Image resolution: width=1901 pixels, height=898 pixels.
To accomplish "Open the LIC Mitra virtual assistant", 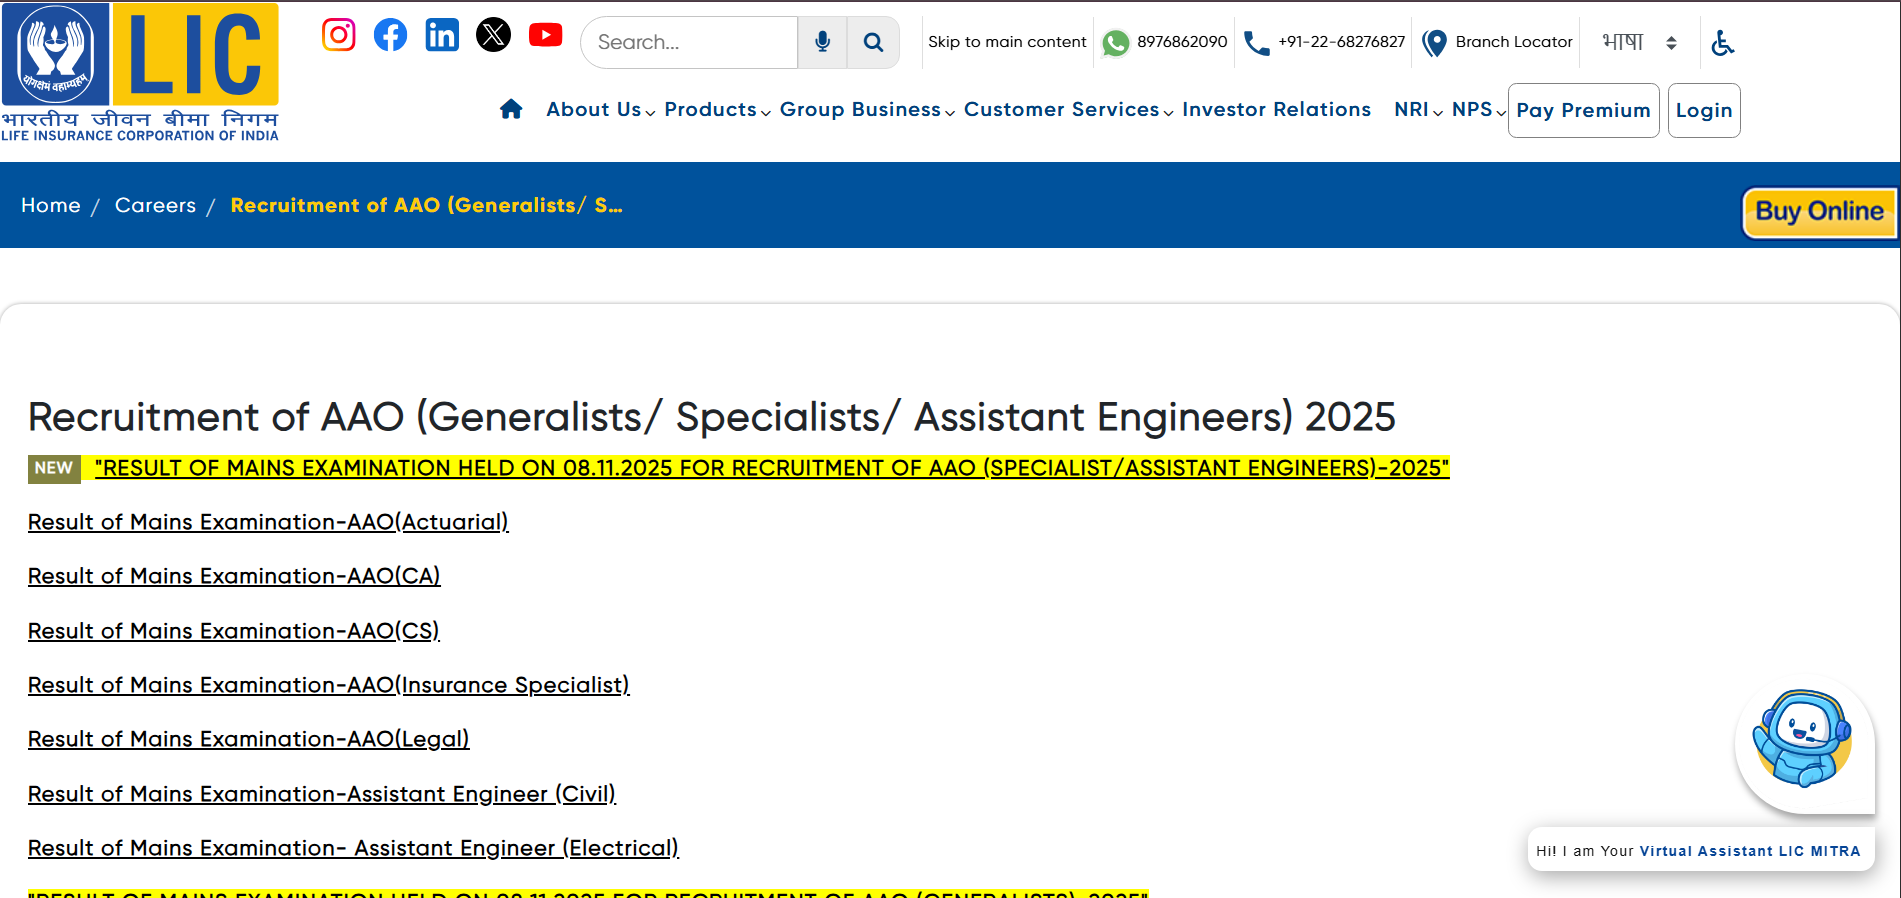I will point(1803,741).
